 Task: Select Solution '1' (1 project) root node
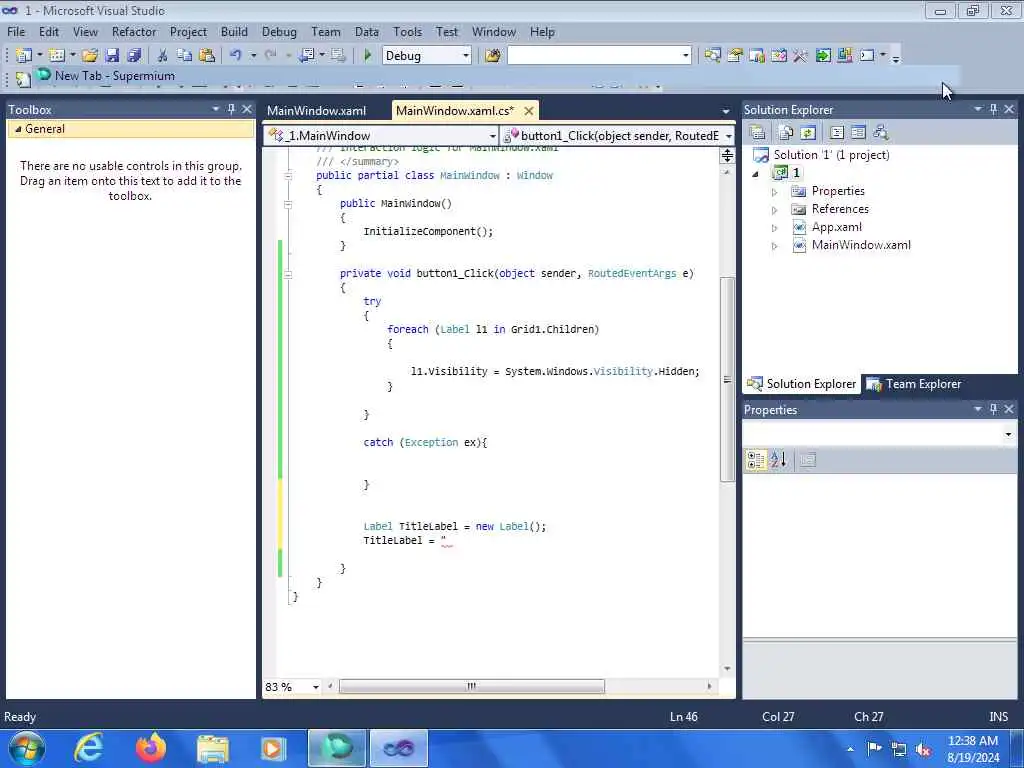(x=831, y=155)
